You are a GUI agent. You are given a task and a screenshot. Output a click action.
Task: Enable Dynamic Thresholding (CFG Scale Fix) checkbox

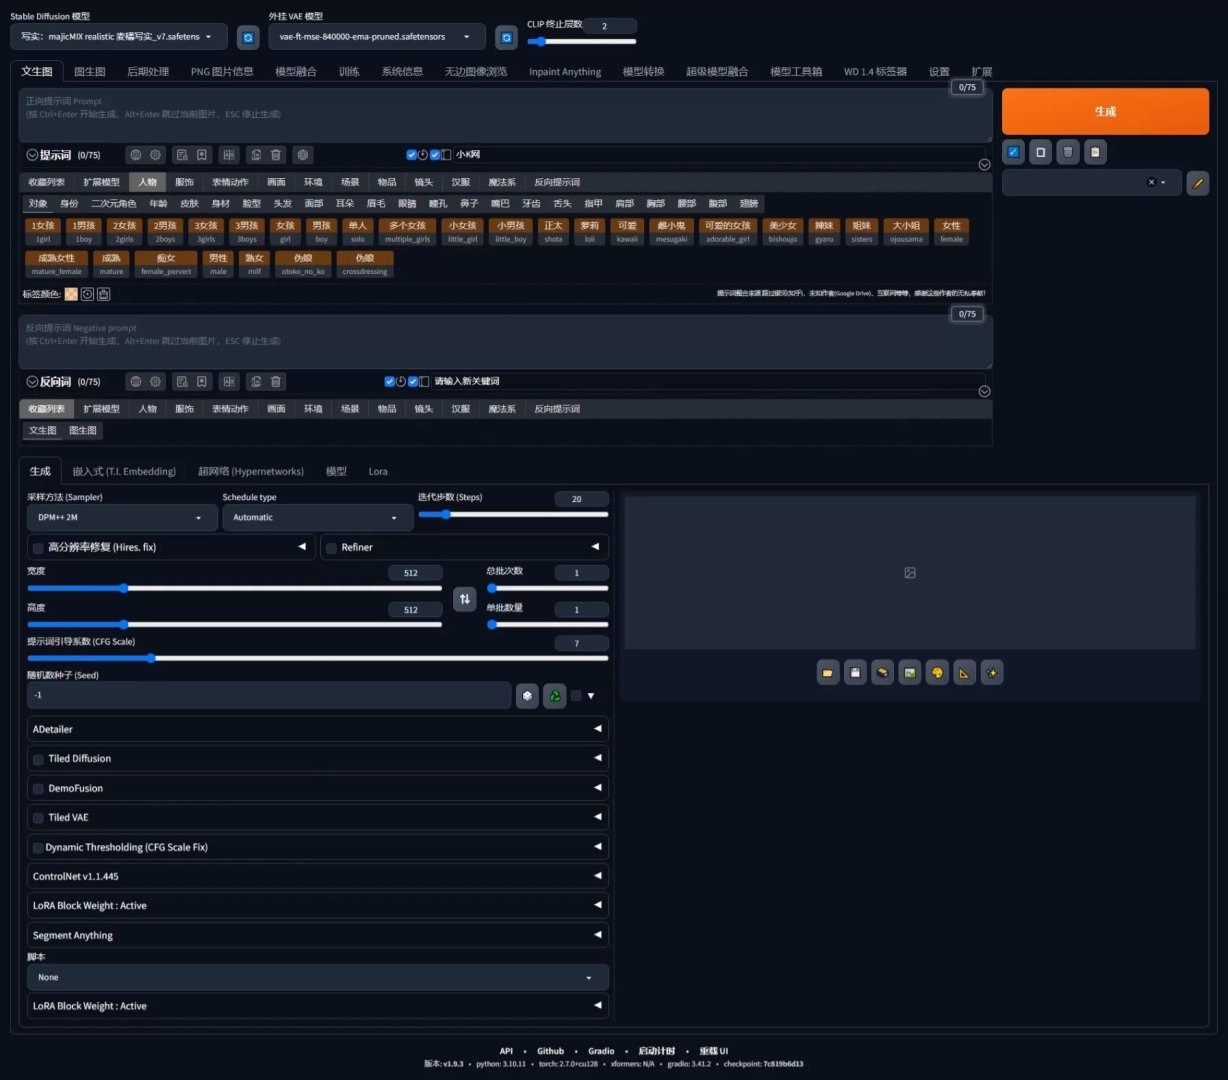pyautogui.click(x=38, y=848)
